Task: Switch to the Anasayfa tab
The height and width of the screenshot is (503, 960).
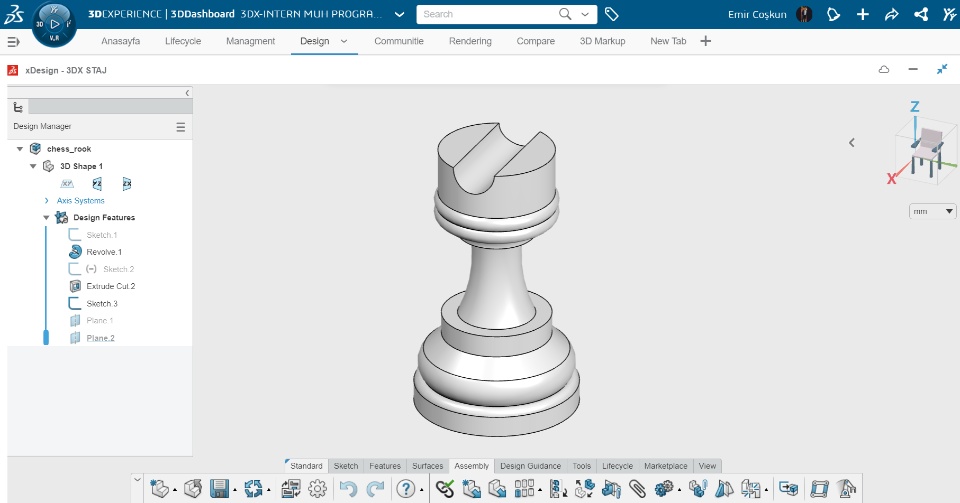Action: [121, 41]
